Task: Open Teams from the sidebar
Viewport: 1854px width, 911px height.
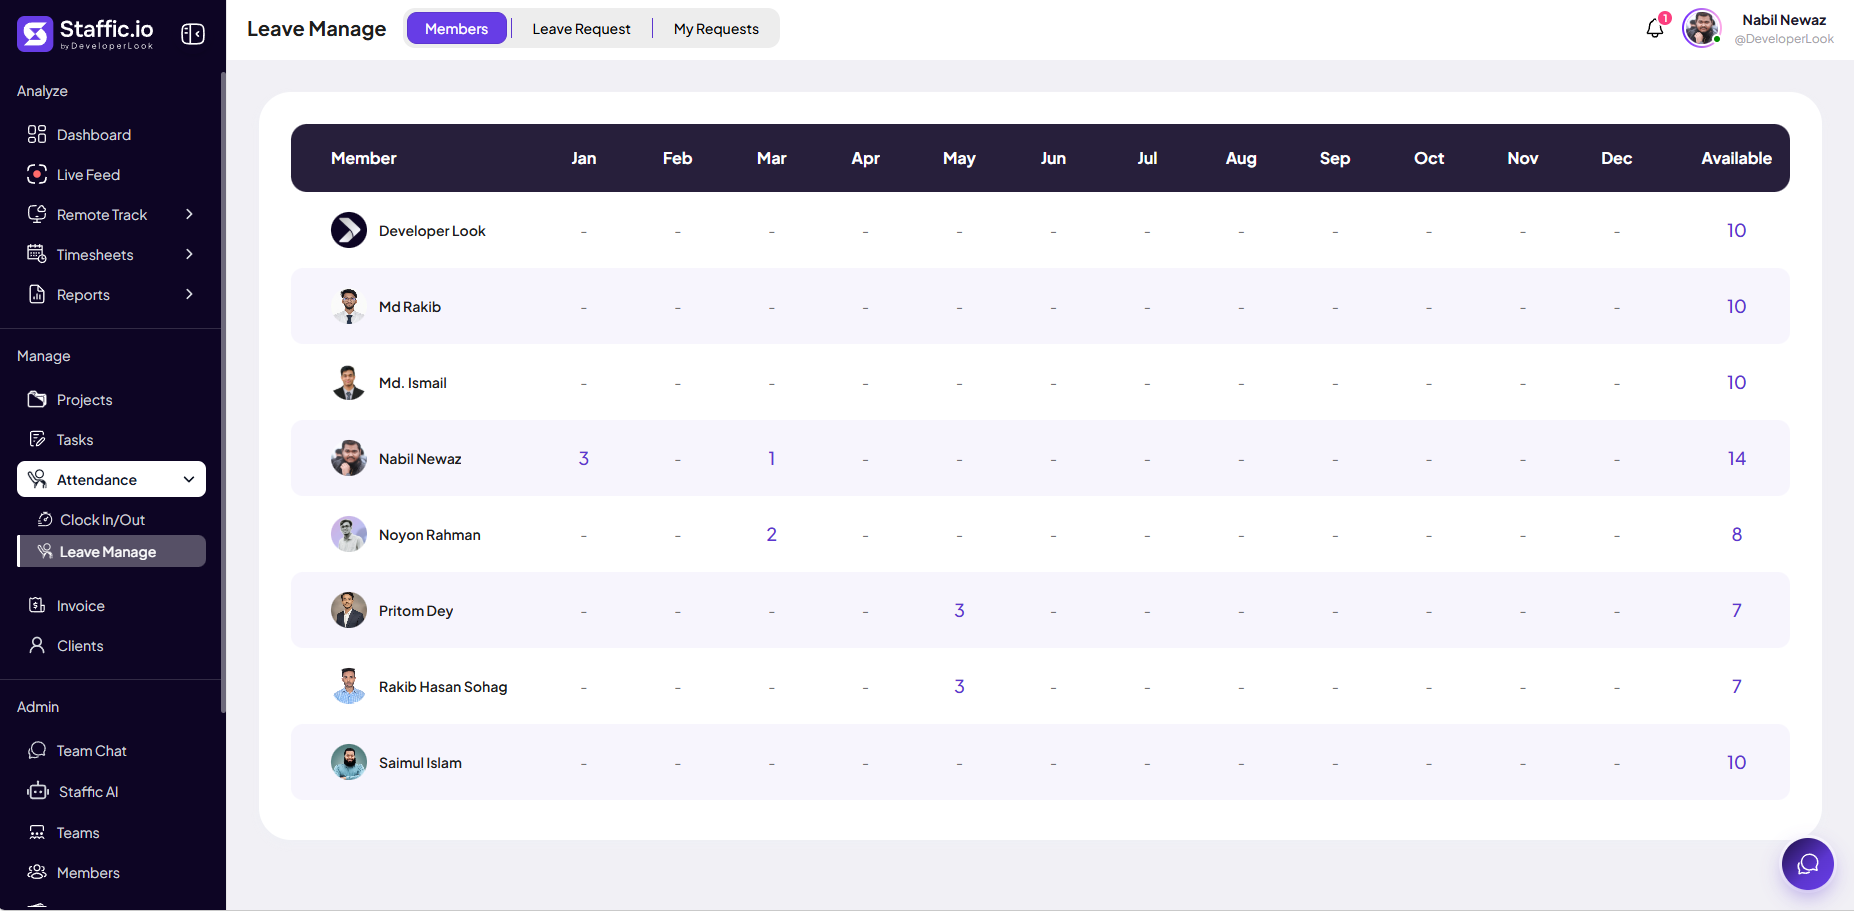Action: [78, 832]
